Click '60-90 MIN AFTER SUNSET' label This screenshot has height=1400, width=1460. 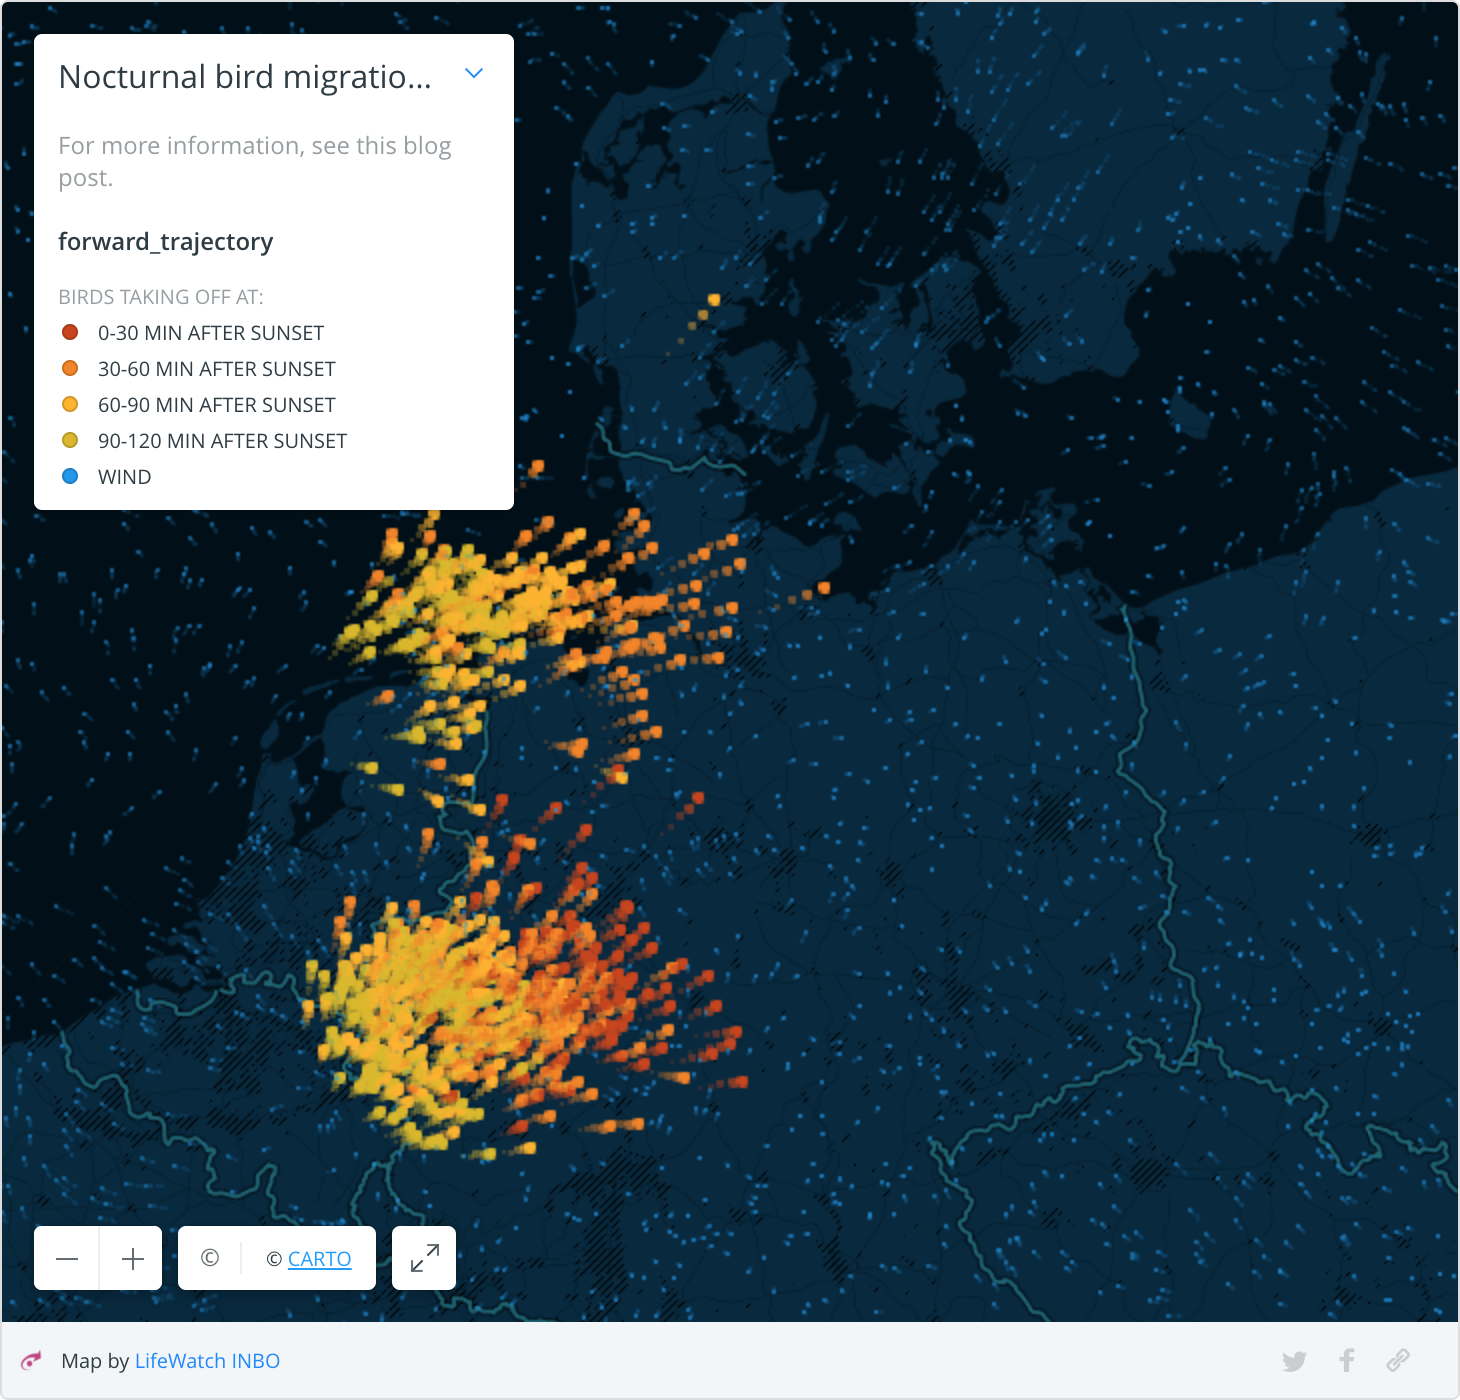coord(216,405)
